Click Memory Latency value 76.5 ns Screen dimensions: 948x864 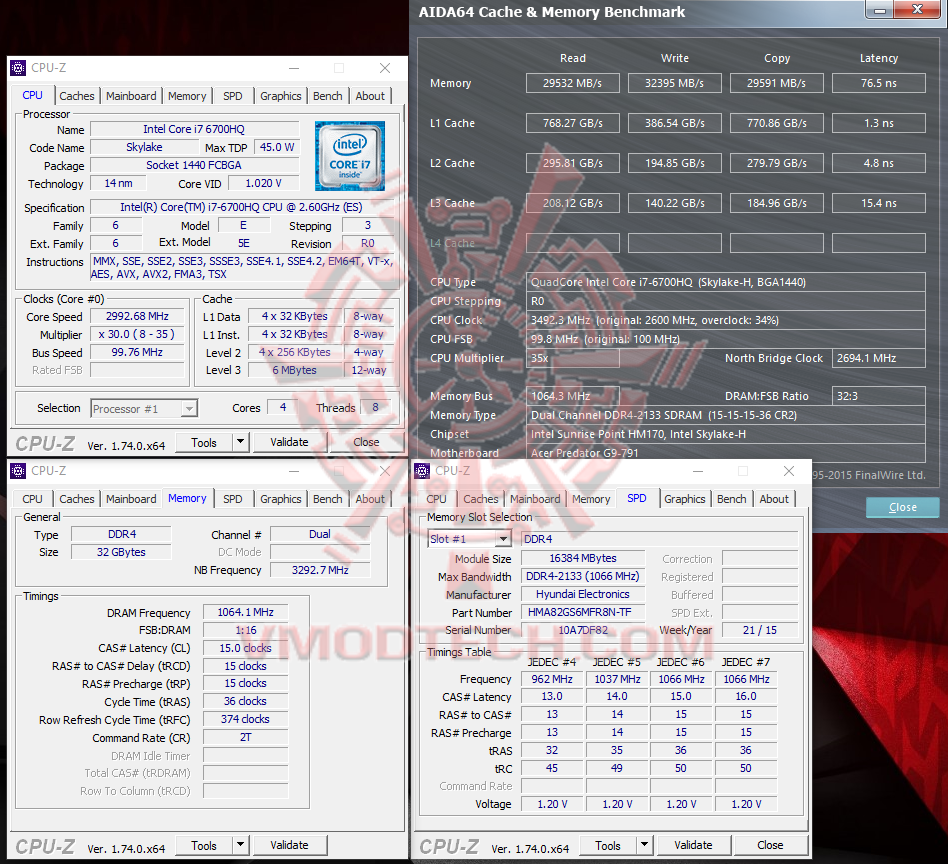tap(879, 83)
